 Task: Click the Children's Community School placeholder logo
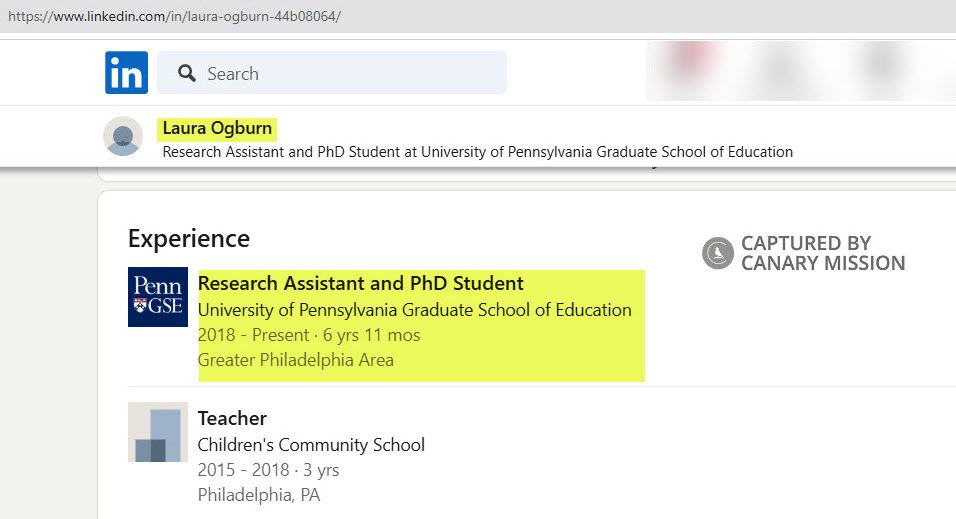[x=158, y=432]
